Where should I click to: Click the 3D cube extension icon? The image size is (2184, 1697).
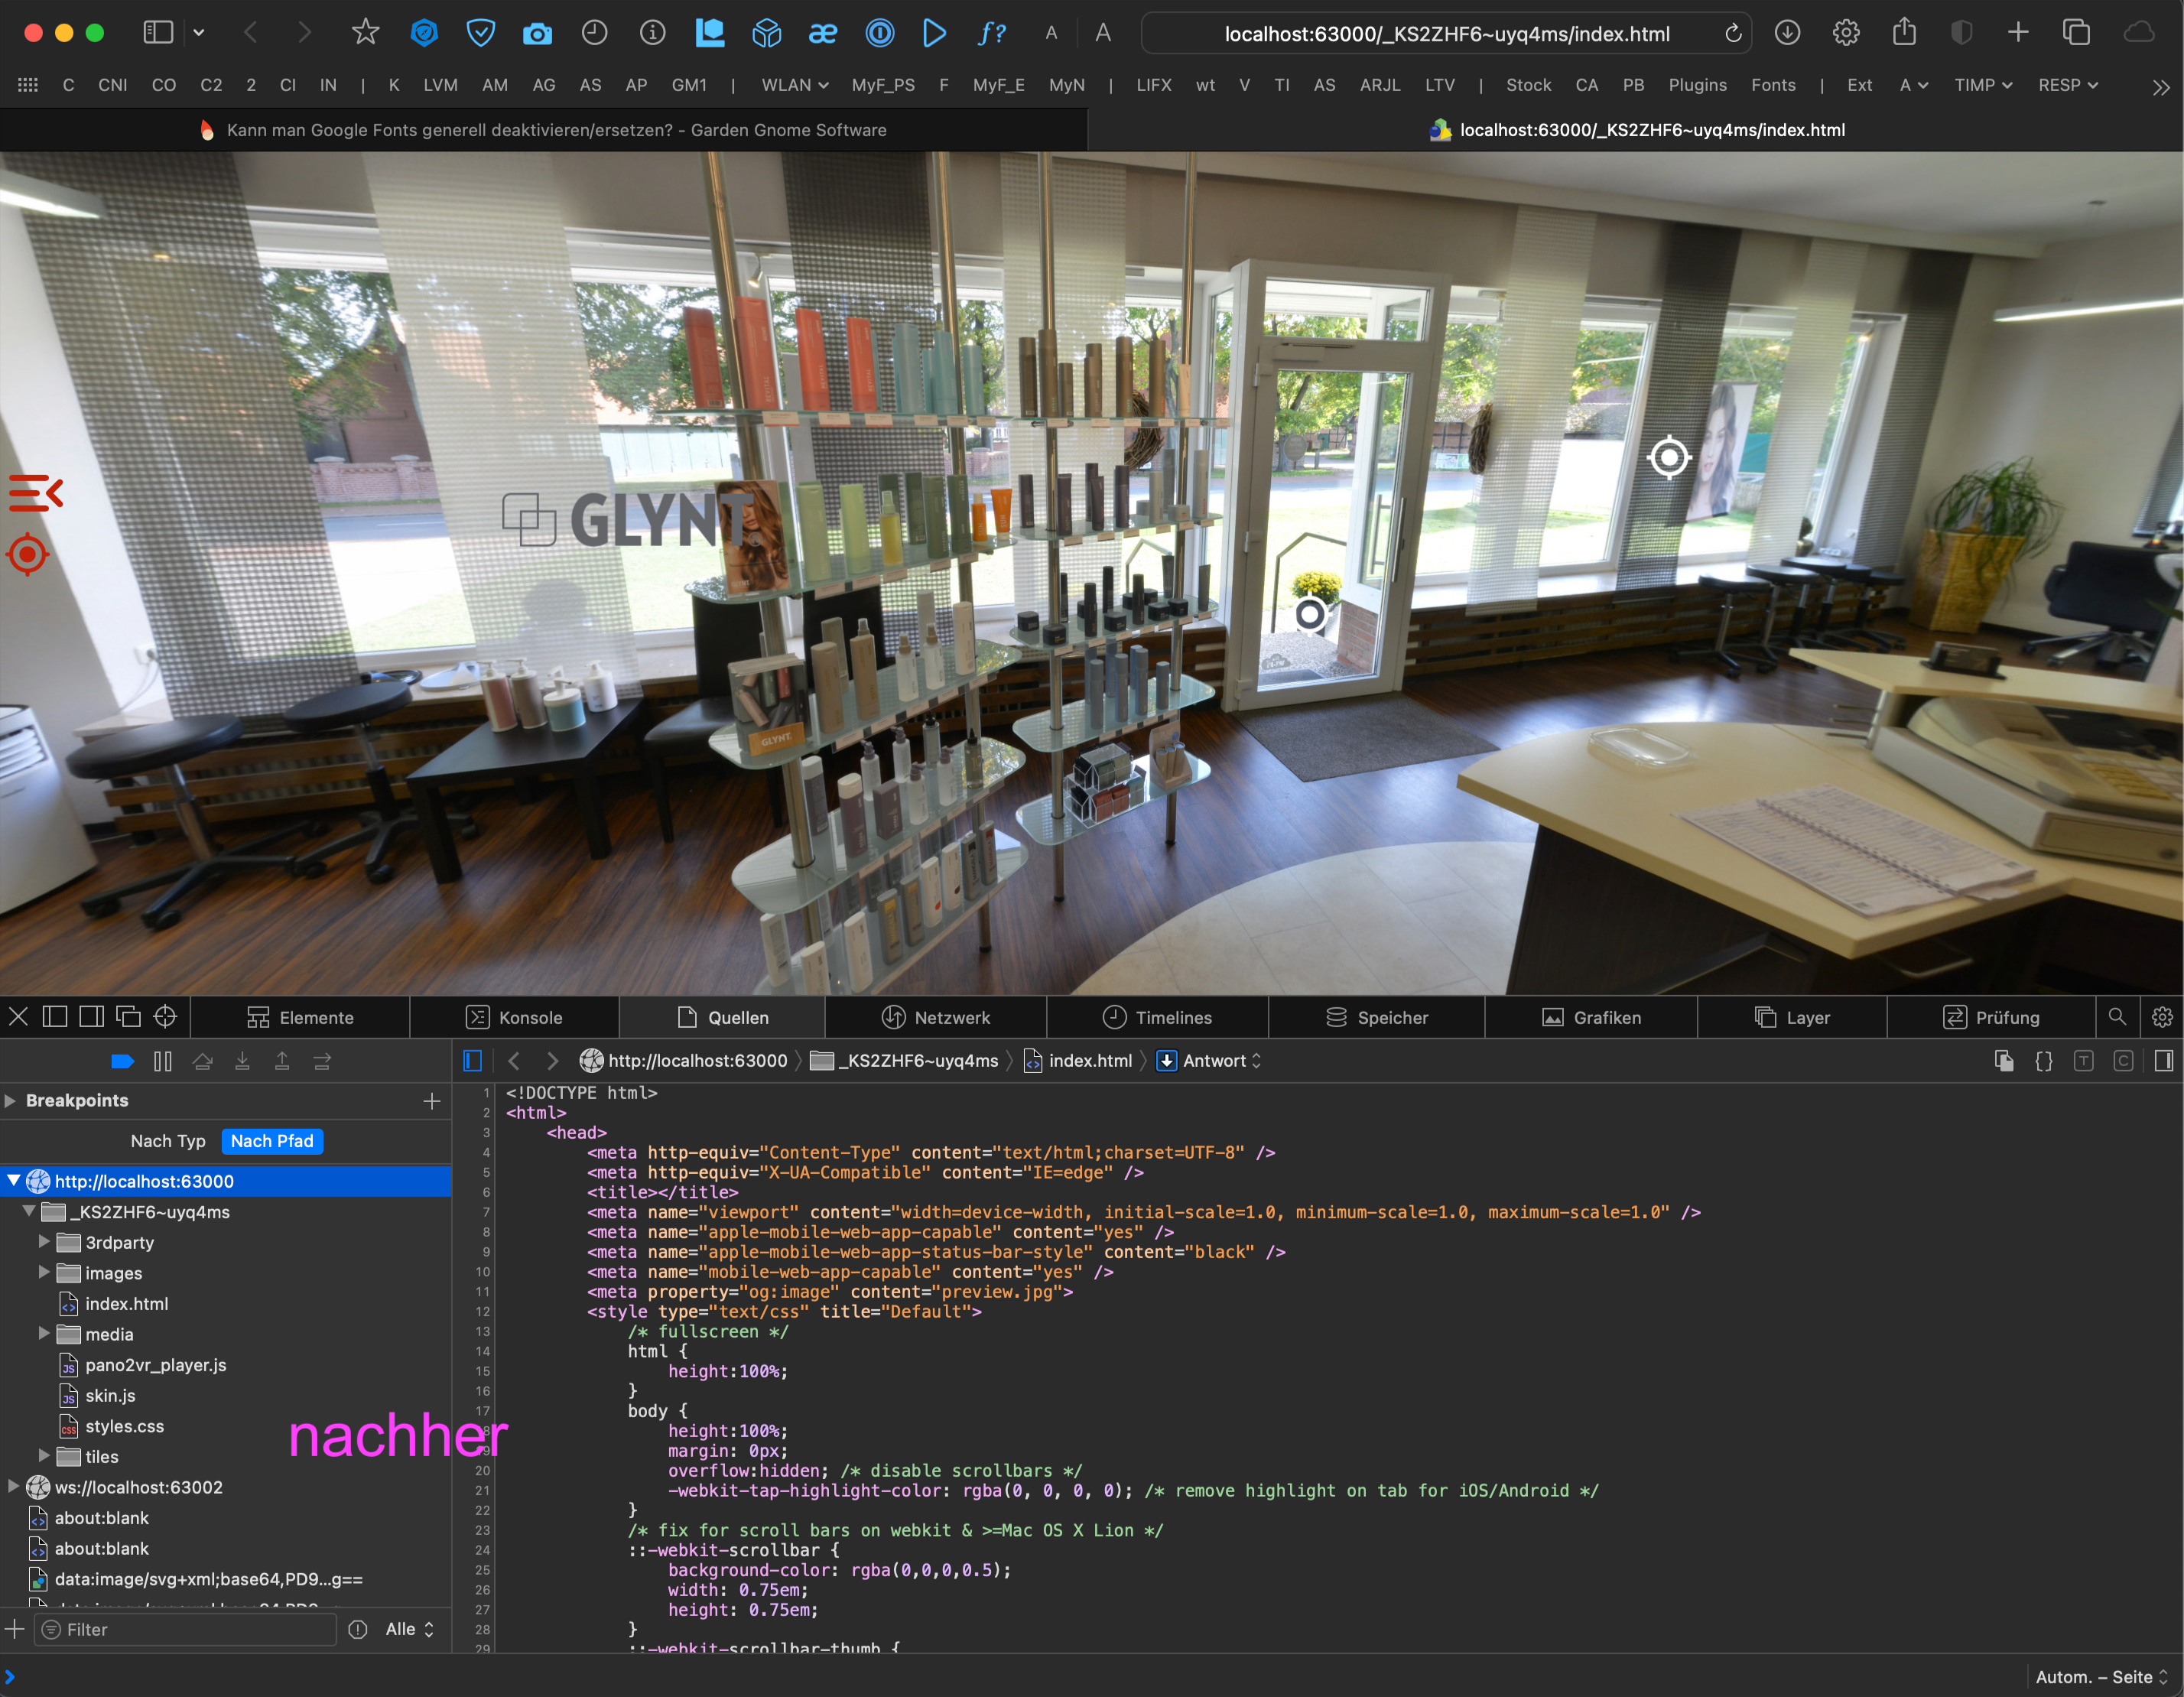tap(767, 33)
